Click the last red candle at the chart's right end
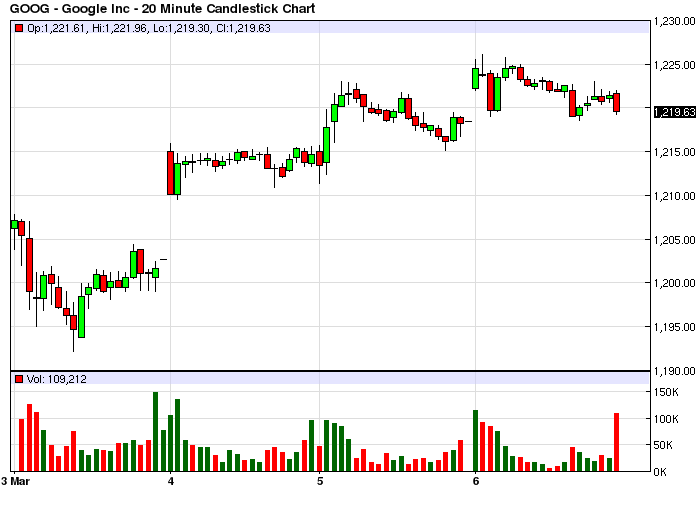 [x=617, y=102]
